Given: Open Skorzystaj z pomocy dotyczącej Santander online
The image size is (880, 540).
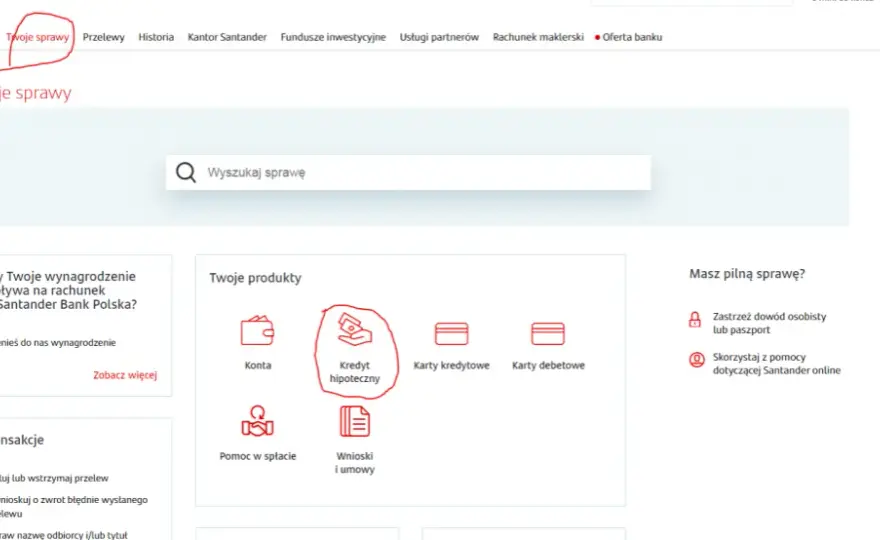Looking at the screenshot, I should (x=777, y=364).
